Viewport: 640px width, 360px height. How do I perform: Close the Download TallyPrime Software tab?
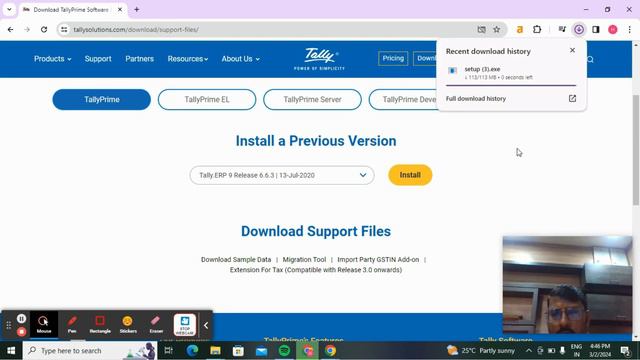click(120, 9)
